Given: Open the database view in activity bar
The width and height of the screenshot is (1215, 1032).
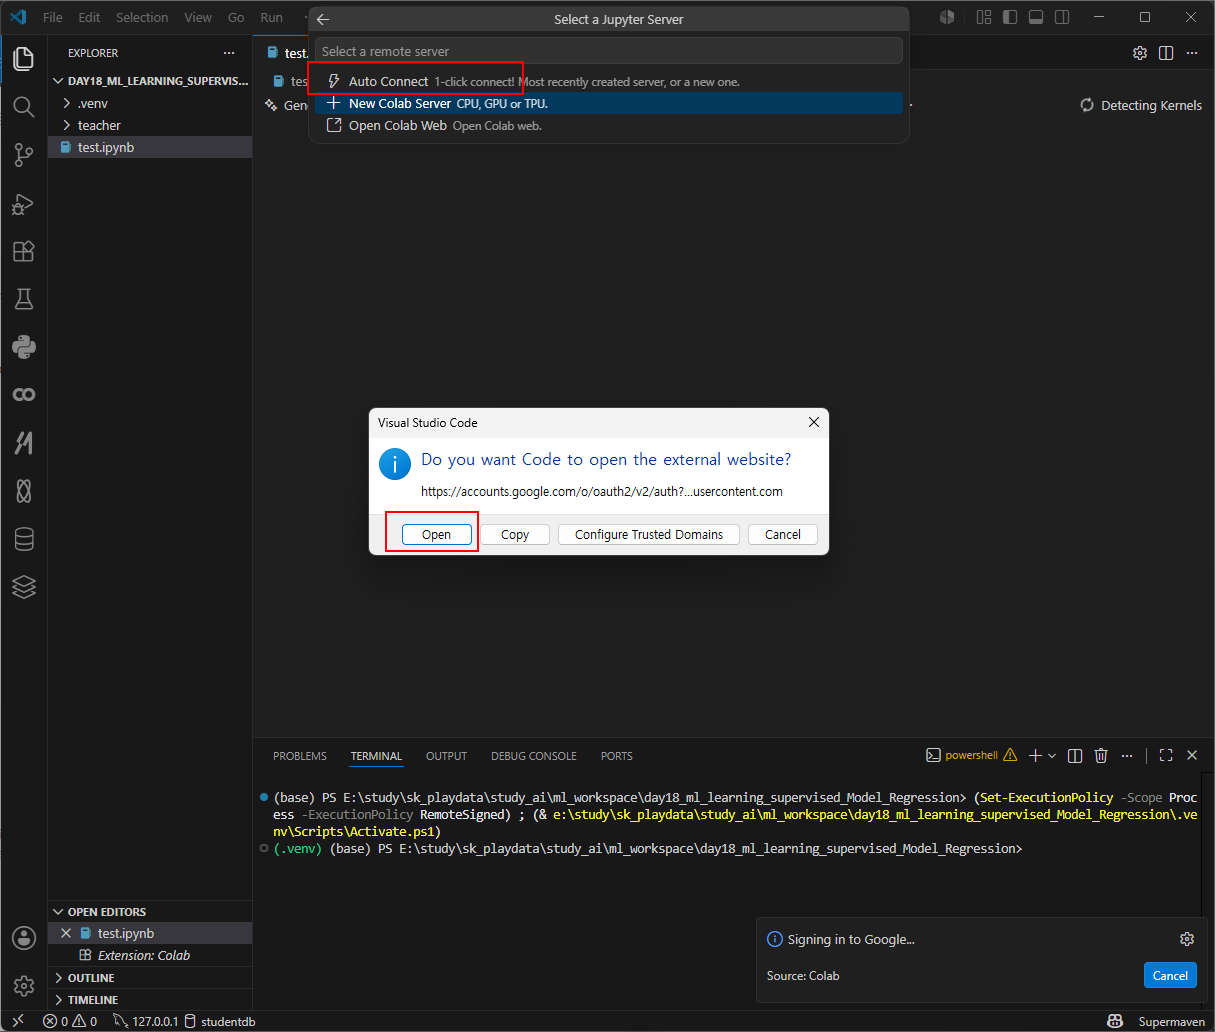Looking at the screenshot, I should point(24,539).
